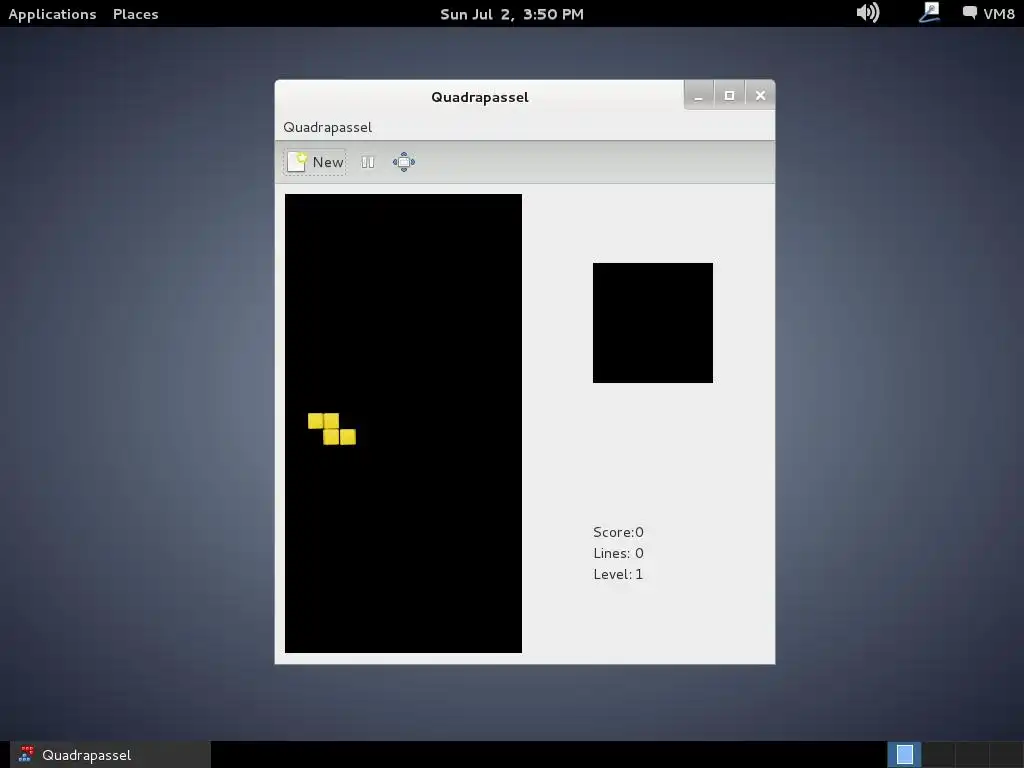Open the Applications menu
This screenshot has height=768, width=1024.
(52, 14)
